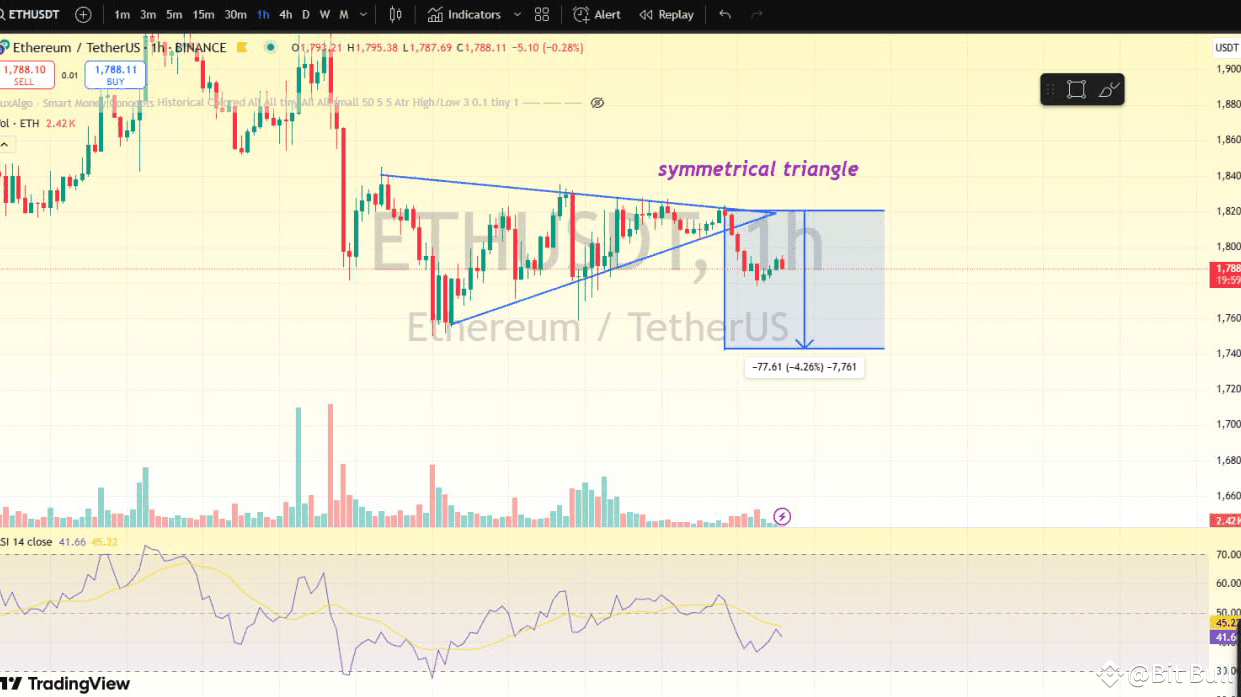Switch to the 4h timeframe
Screen dimensions: 1241x697
pos(284,14)
